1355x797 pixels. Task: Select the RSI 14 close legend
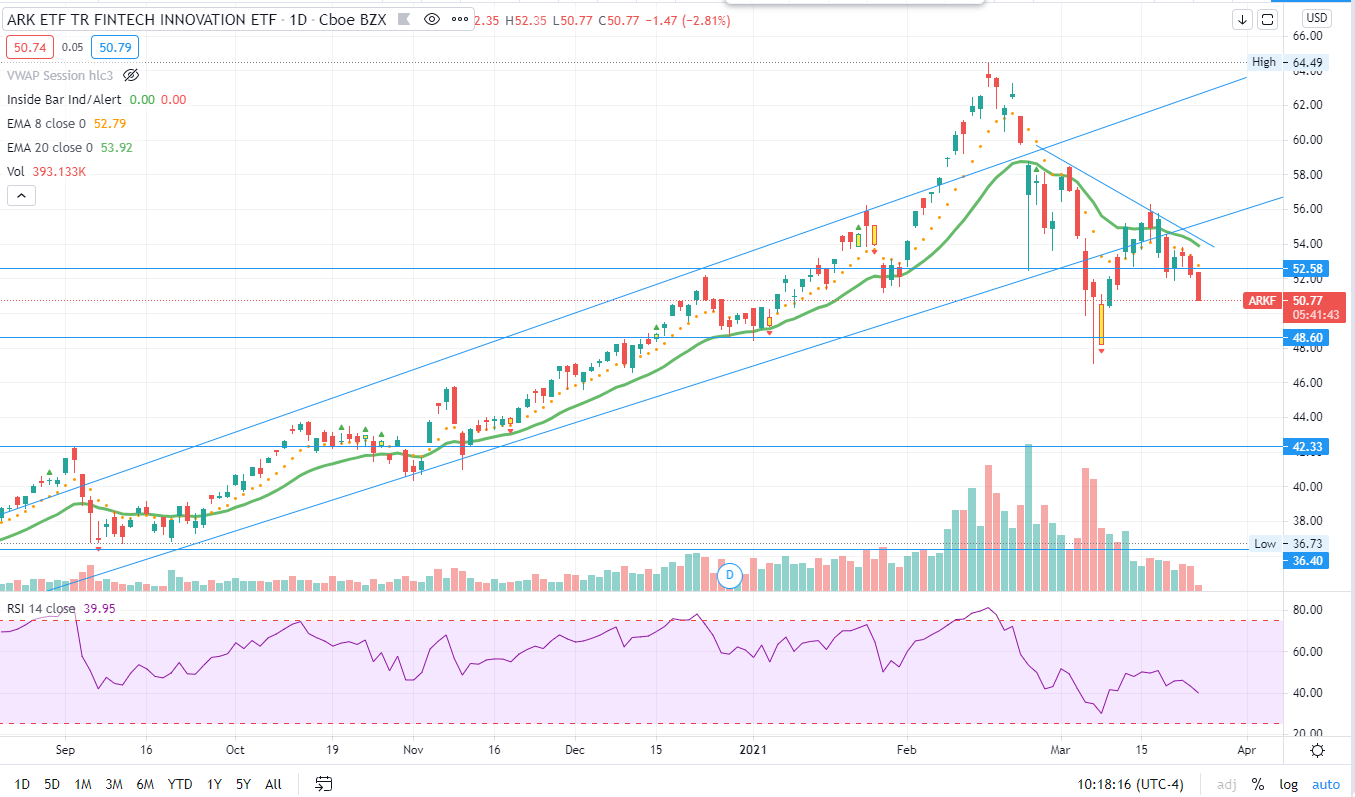41,609
